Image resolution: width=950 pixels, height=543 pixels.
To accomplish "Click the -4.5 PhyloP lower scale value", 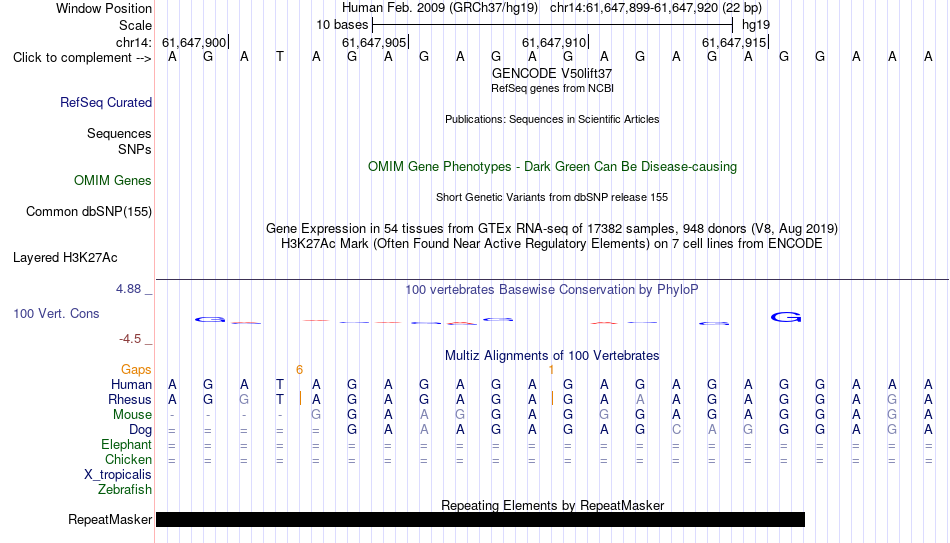I will (130, 339).
